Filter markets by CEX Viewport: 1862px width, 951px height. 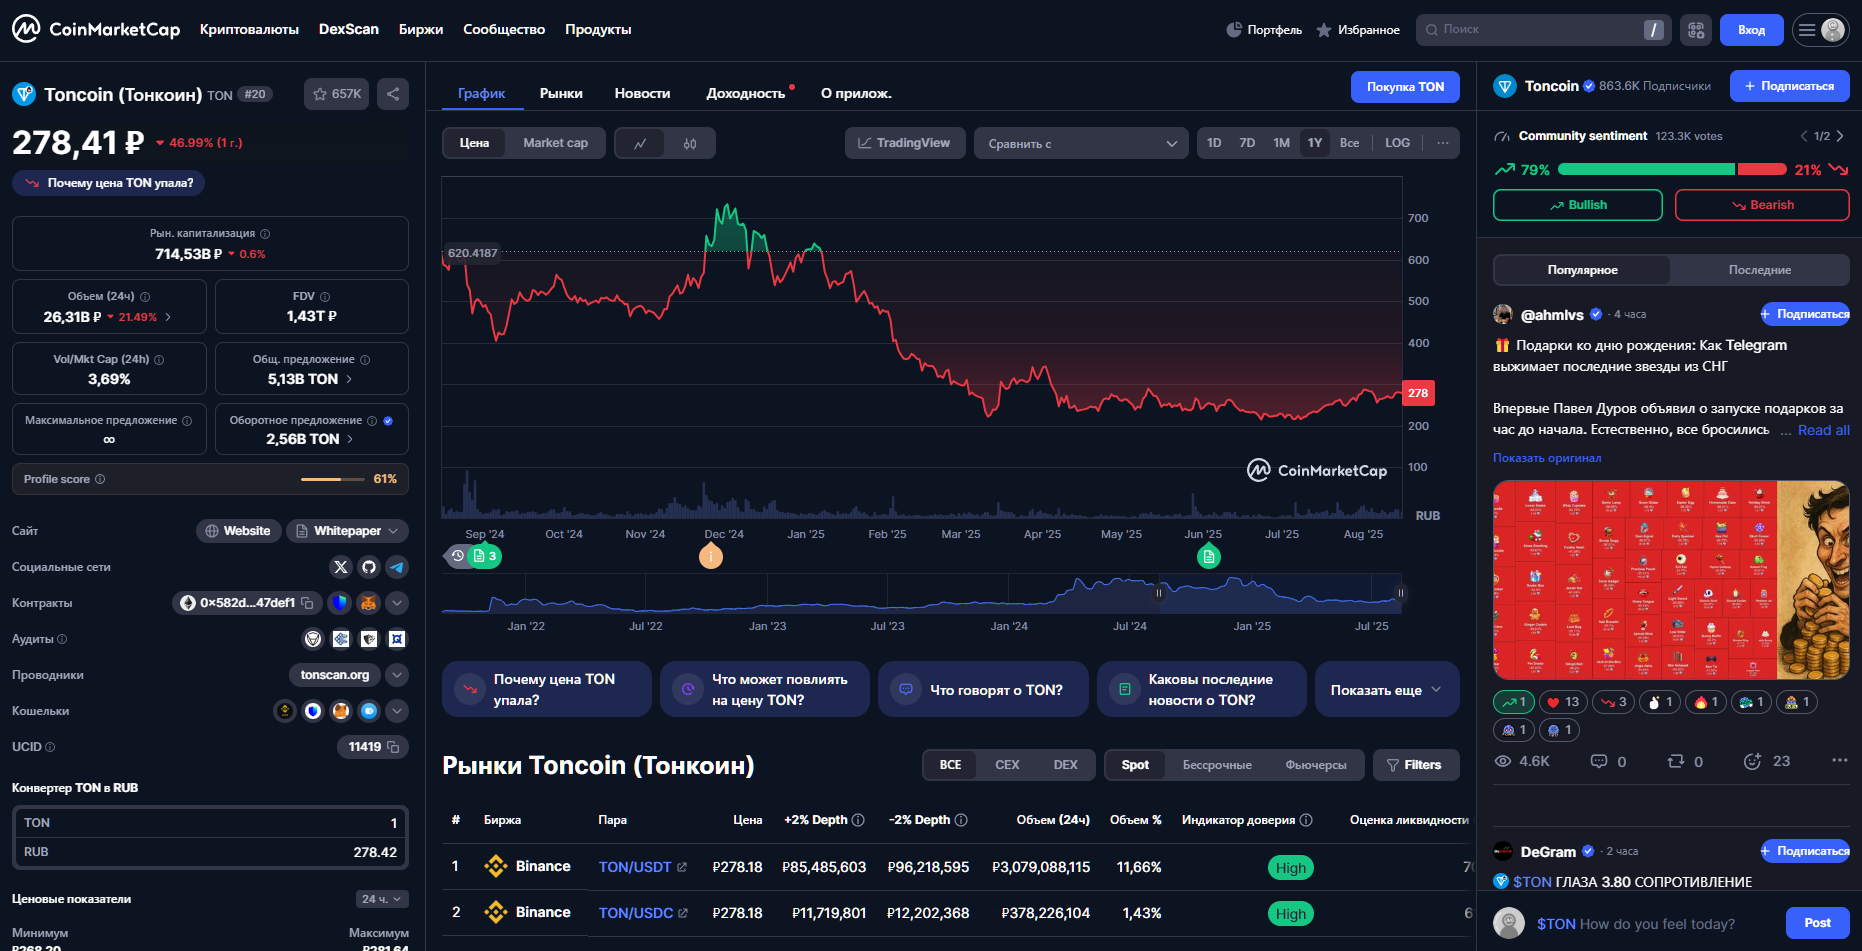[x=1007, y=765]
